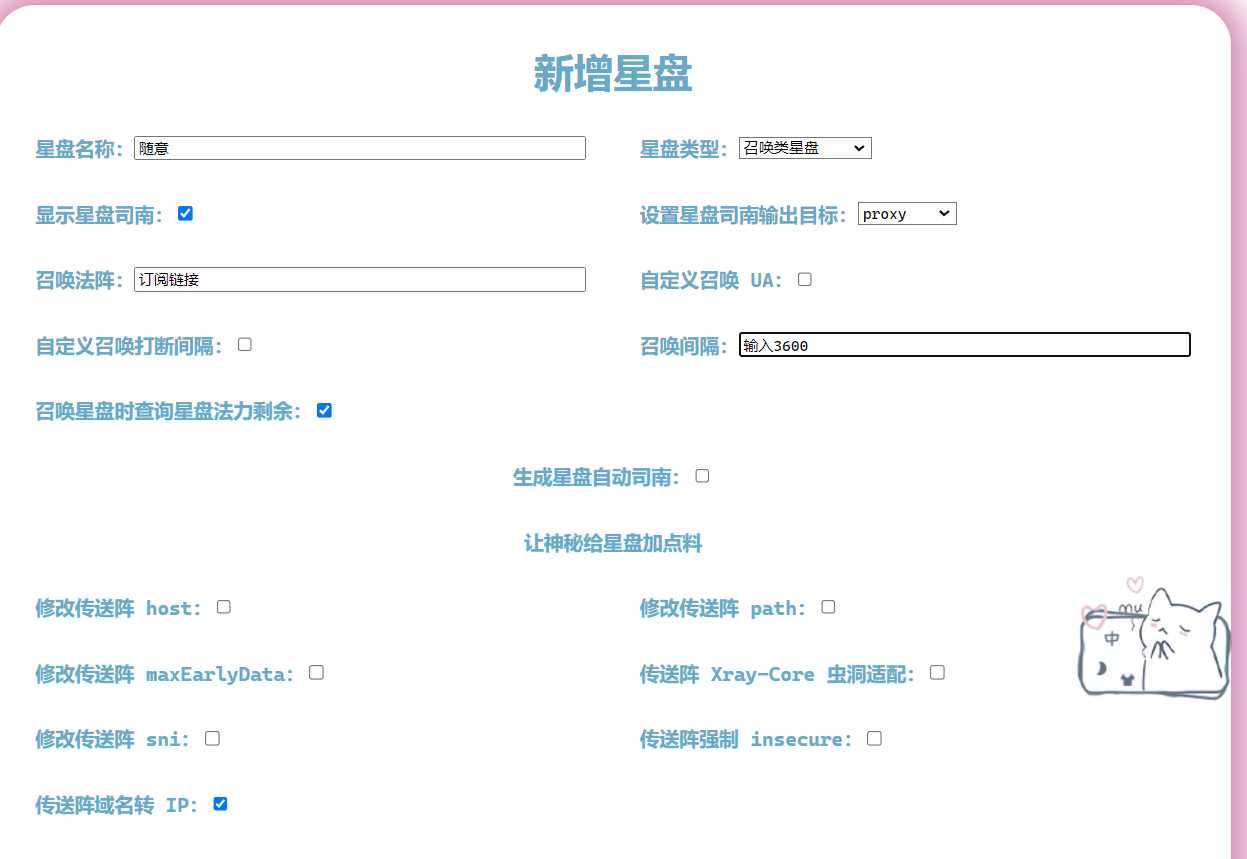Uncheck the 传送阵域名转 IP checkbox

220,803
